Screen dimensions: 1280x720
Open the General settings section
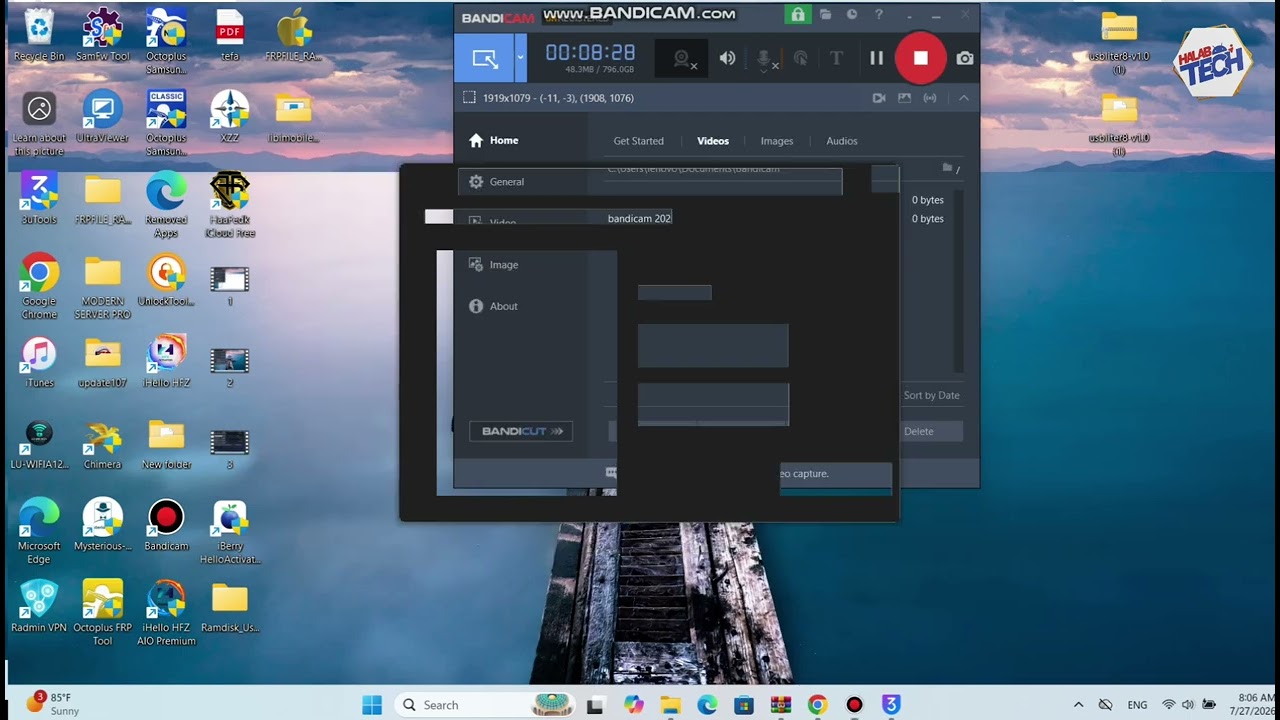click(497, 182)
